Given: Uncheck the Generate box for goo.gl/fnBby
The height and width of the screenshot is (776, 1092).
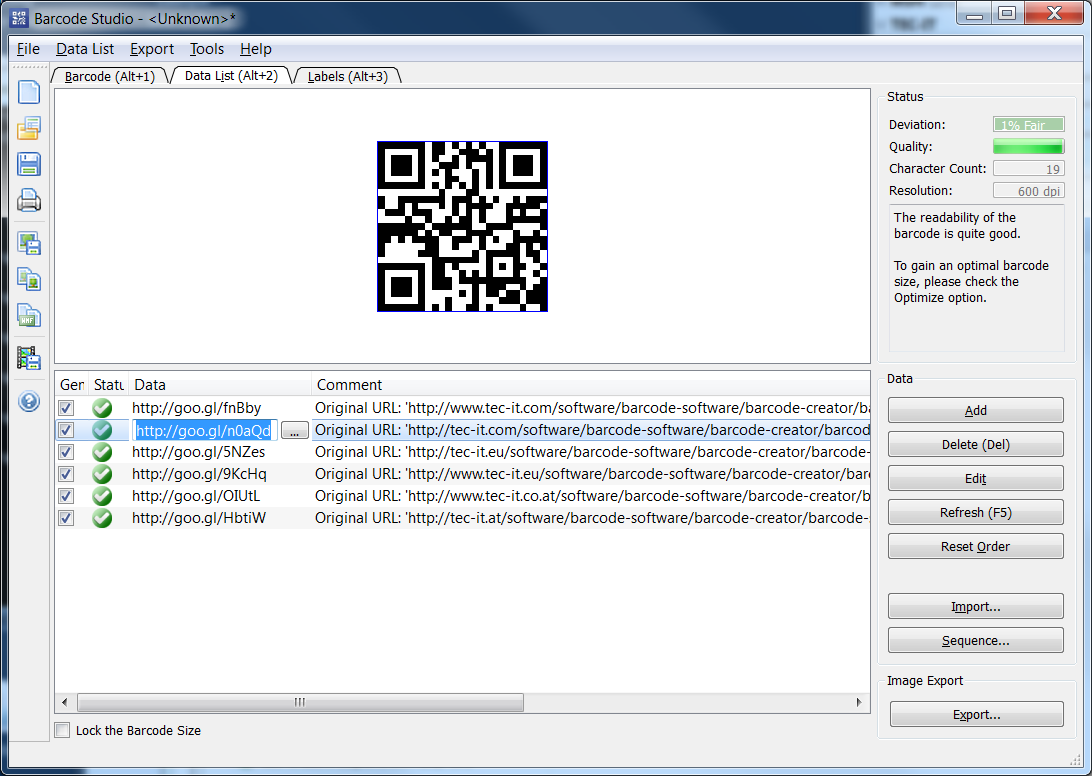Looking at the screenshot, I should (x=66, y=408).
